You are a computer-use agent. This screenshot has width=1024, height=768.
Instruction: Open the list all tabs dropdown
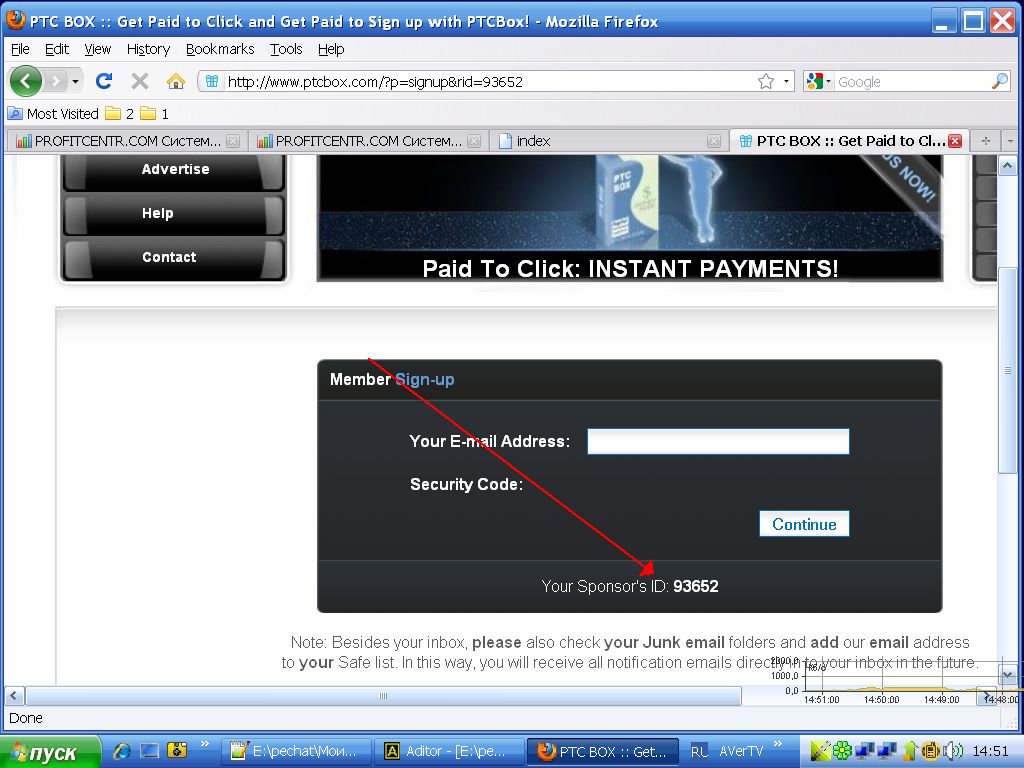[x=1010, y=141]
